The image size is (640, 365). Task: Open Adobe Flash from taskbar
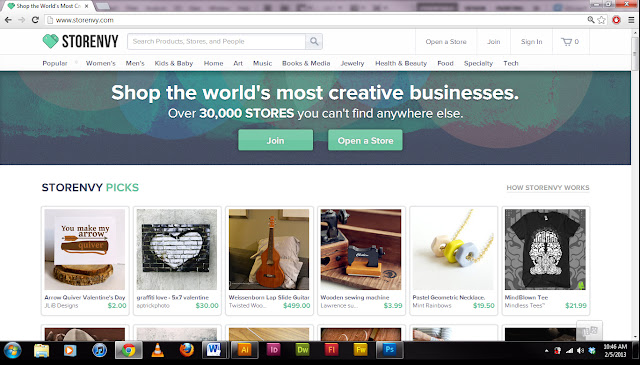[x=331, y=350]
